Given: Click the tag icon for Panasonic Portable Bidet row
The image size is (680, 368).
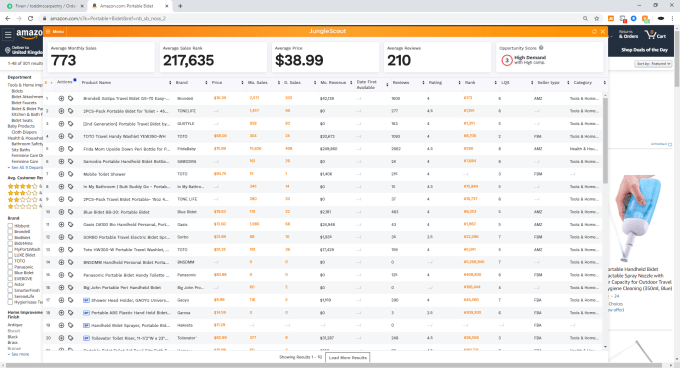Looking at the screenshot, I should [70, 275].
